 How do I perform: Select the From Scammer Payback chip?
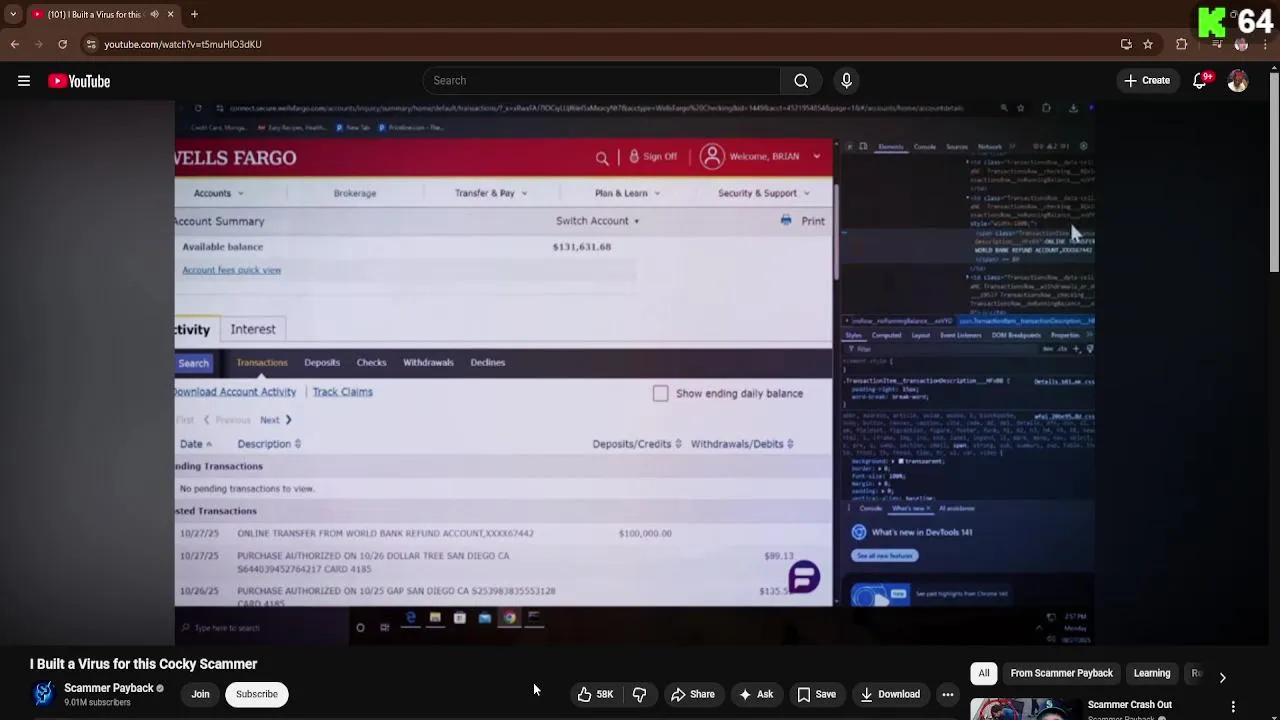tap(1061, 674)
